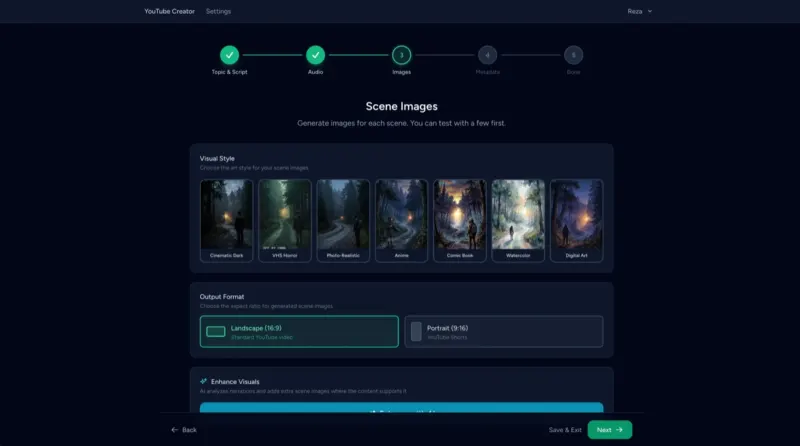Go Back to the previous step

click(x=184, y=430)
